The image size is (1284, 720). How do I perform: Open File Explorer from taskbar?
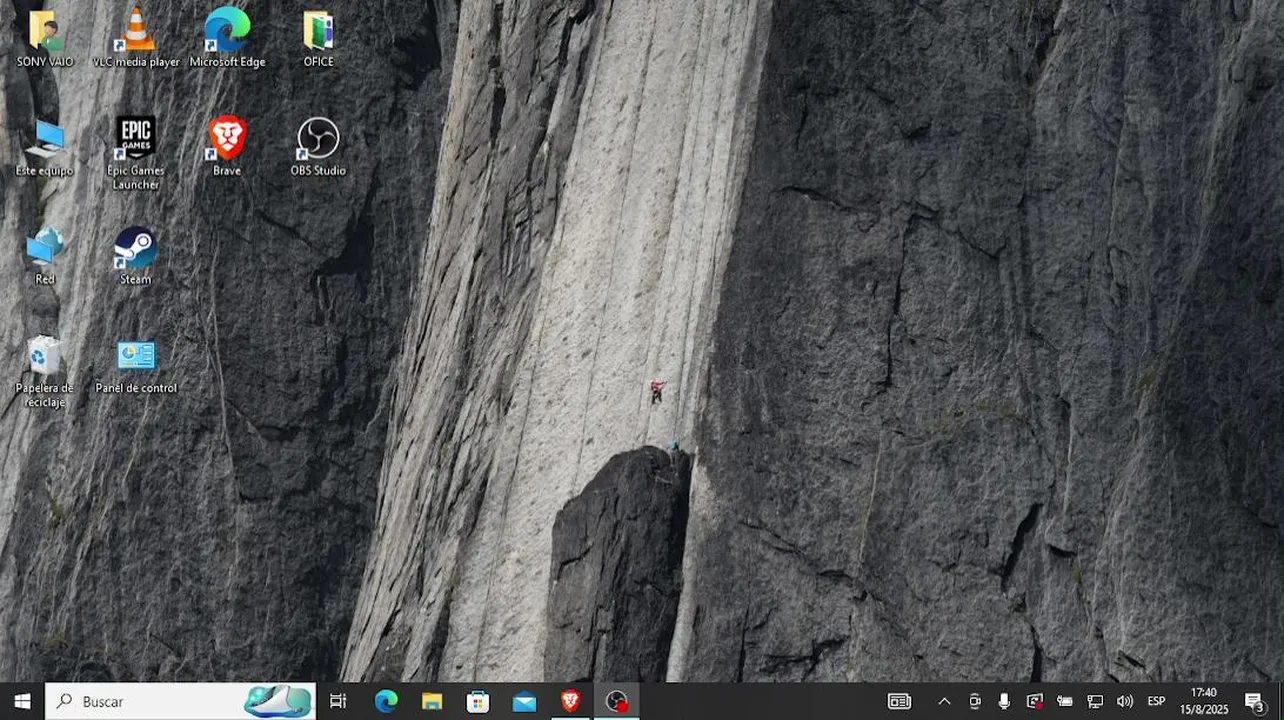tap(432, 701)
